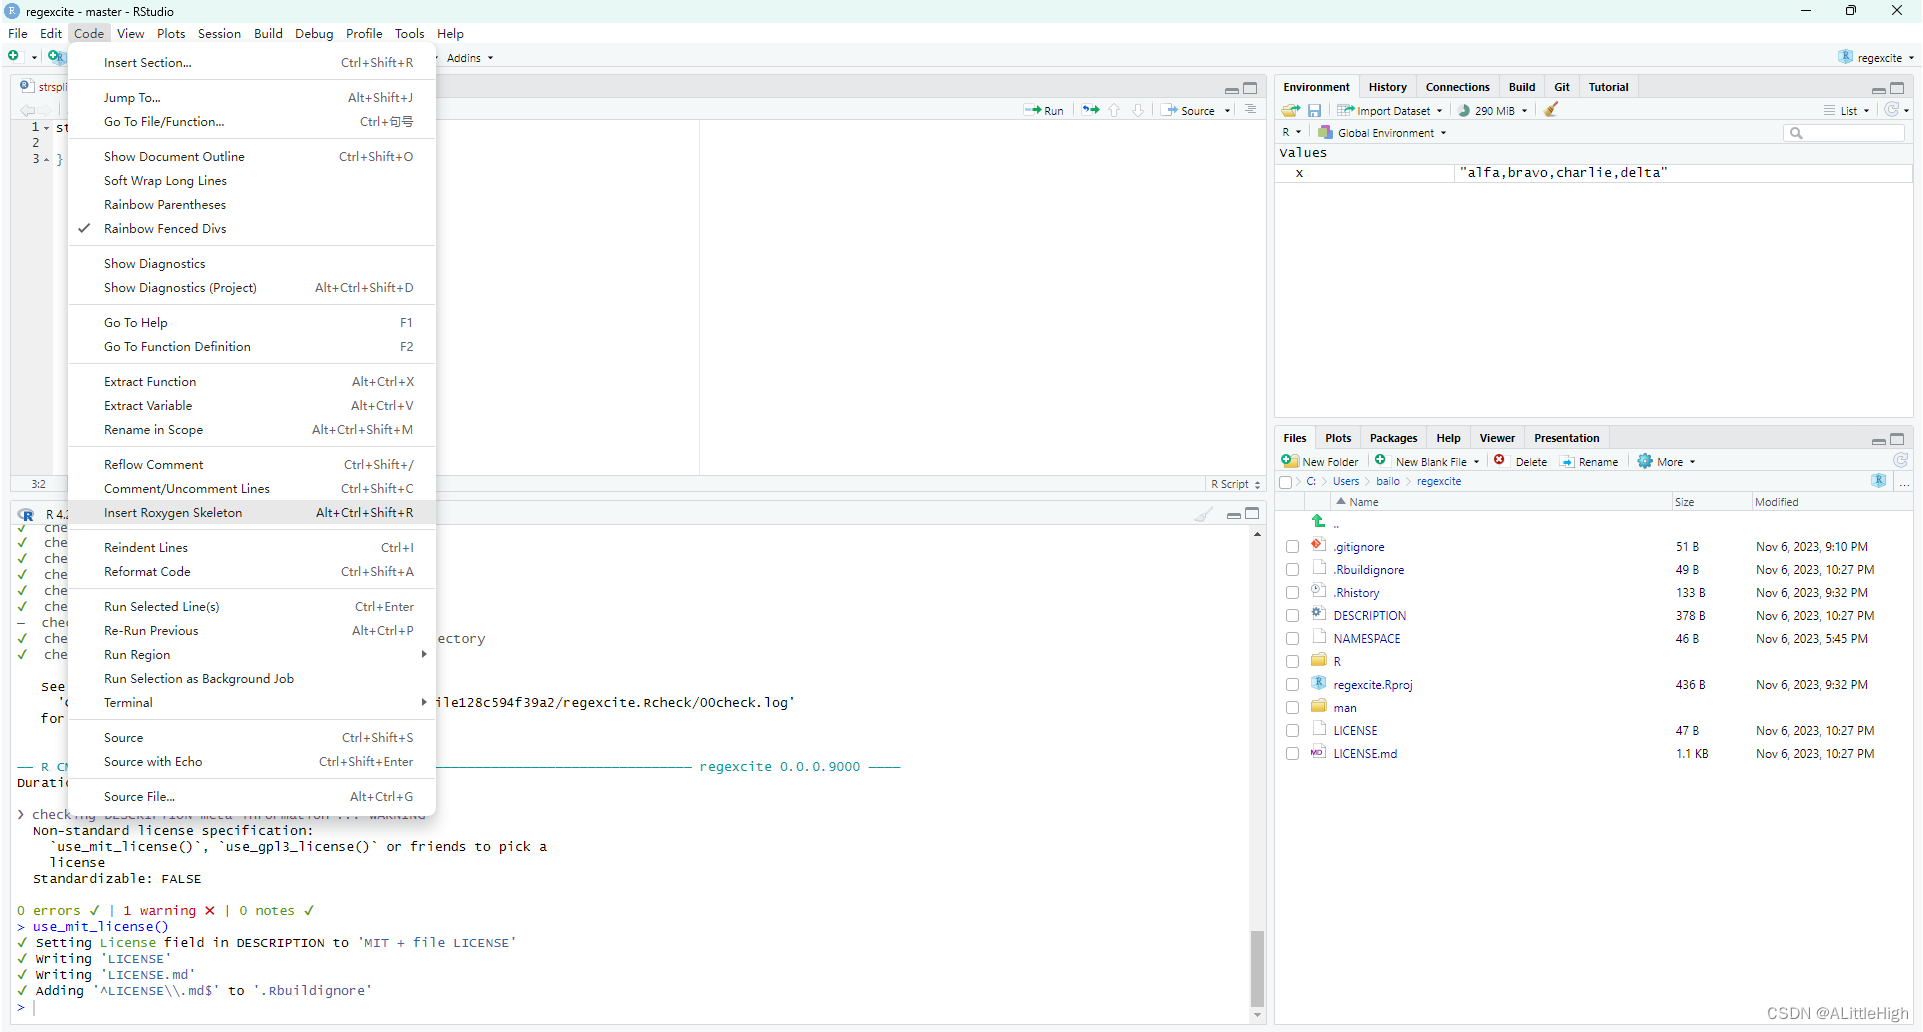Switch to the History tab
Viewport: 1923px width, 1032px height.
tap(1387, 87)
